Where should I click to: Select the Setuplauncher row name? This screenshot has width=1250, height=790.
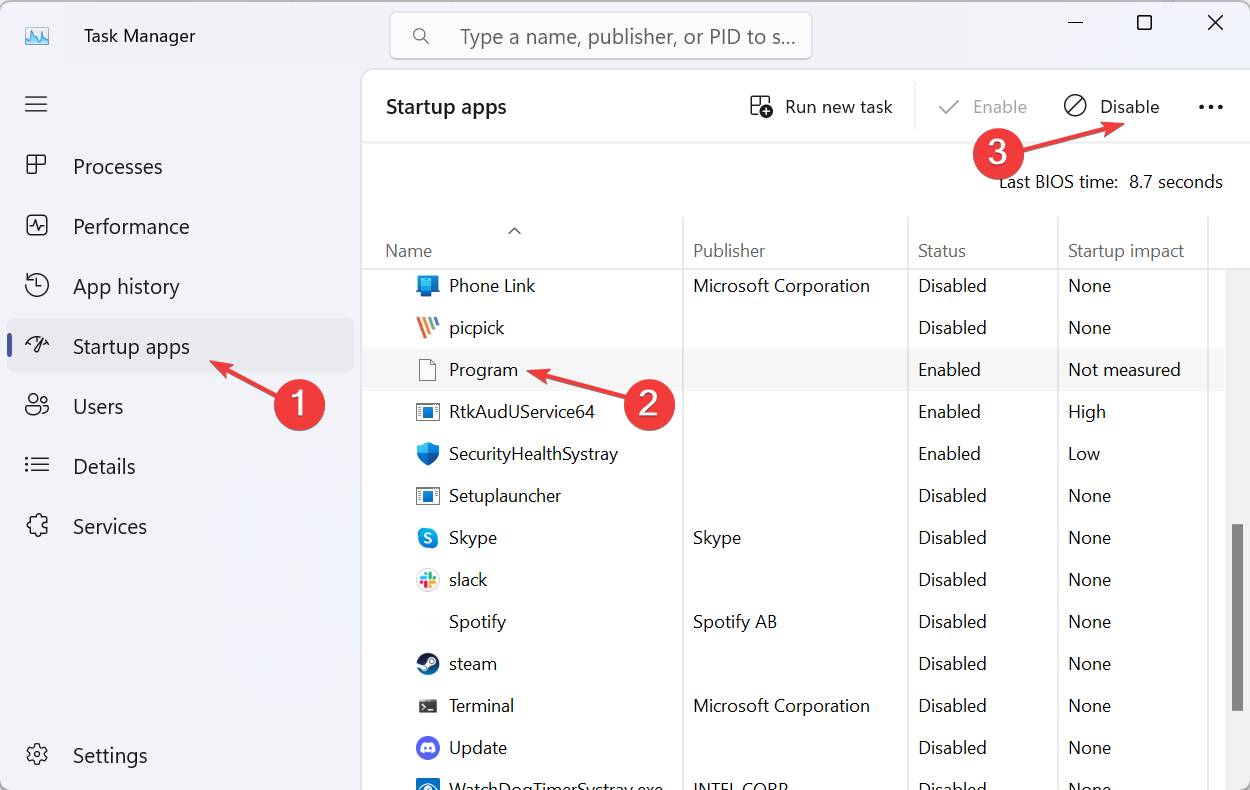505,496
